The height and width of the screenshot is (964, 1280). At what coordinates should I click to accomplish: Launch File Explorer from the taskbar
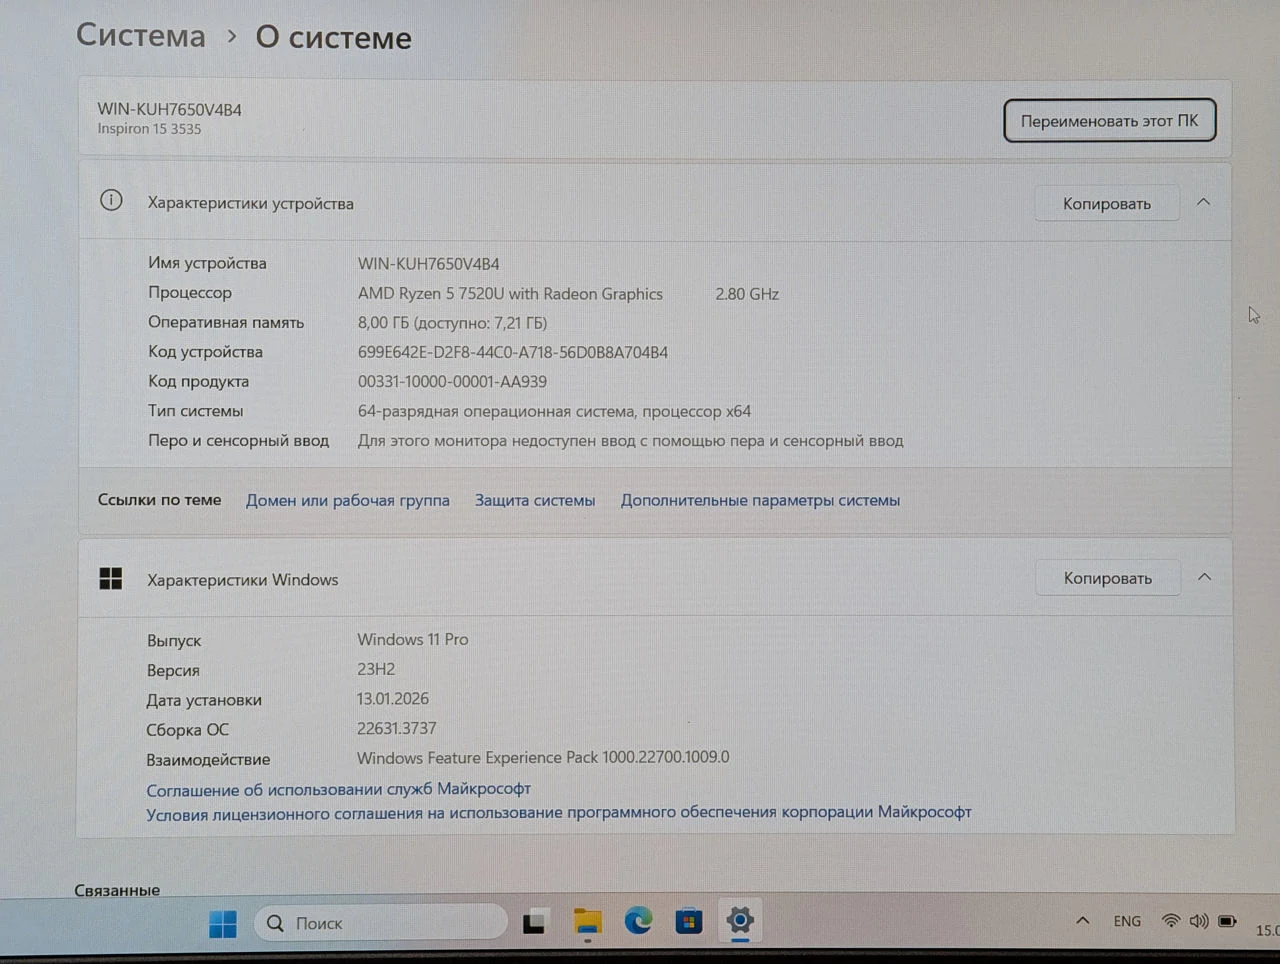(587, 922)
